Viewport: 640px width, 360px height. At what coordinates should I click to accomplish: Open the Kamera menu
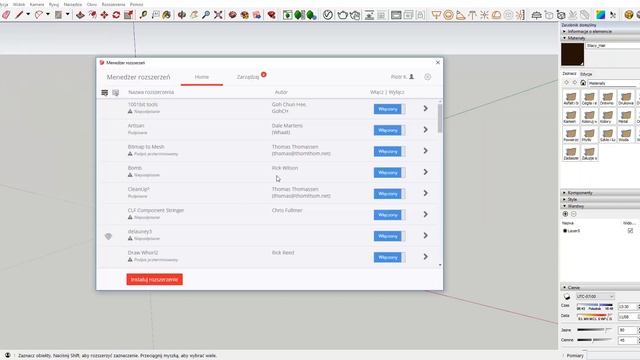(37, 4)
